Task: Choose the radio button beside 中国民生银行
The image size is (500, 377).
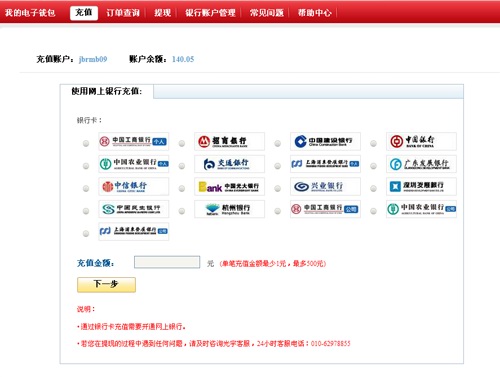Action: click(x=86, y=211)
